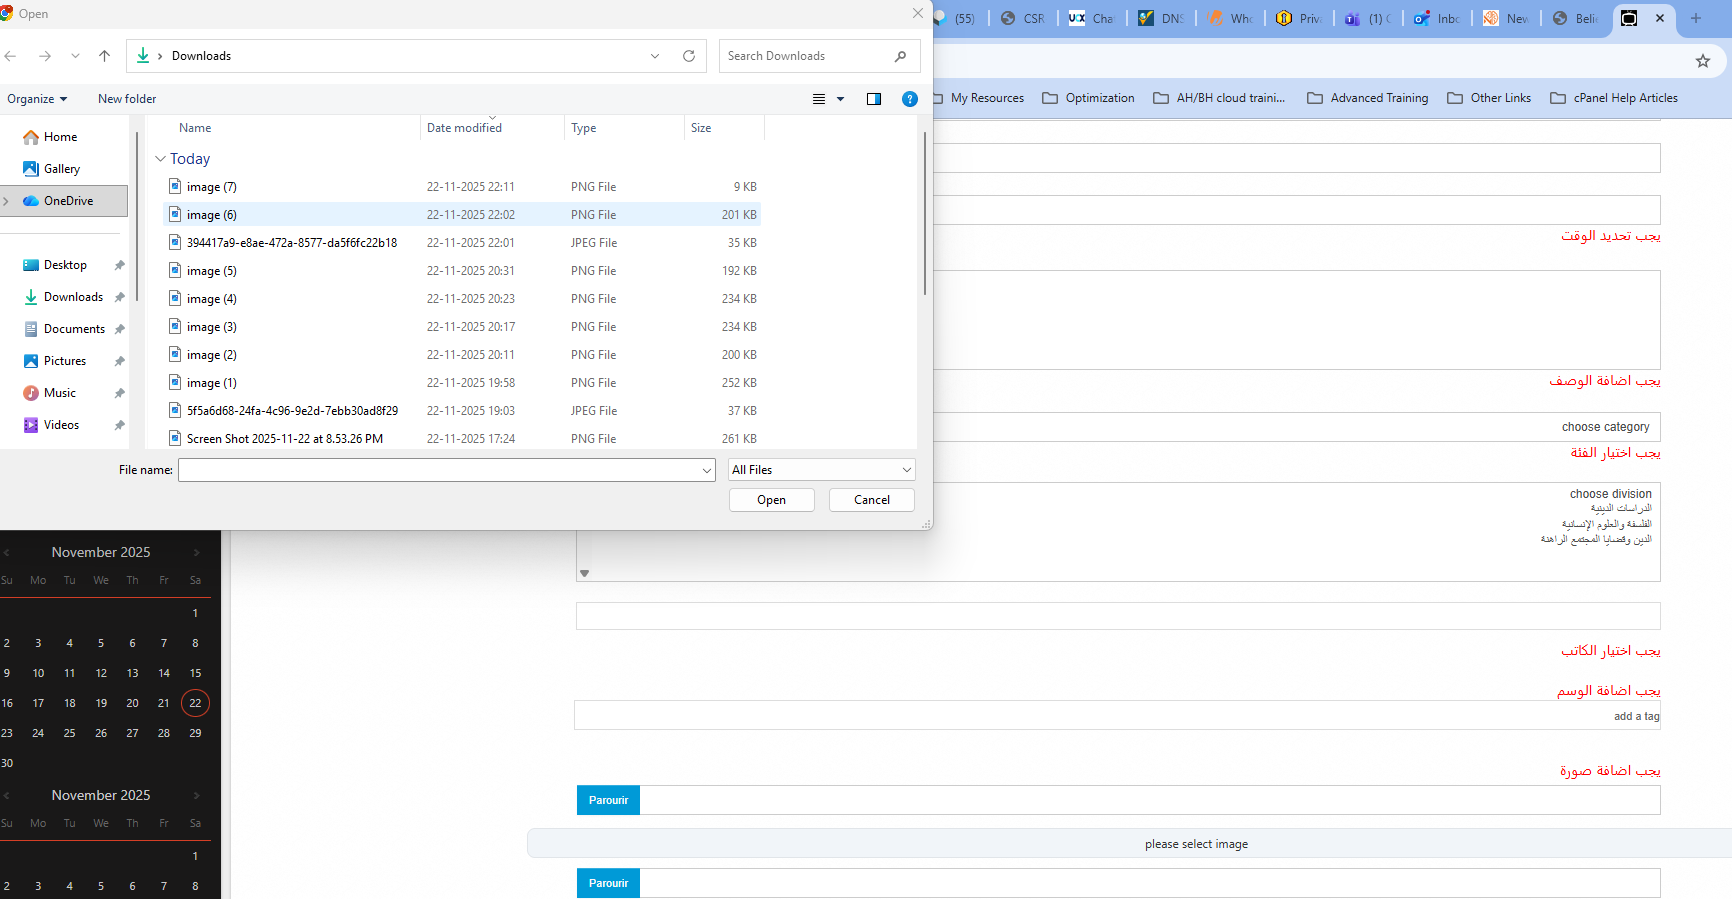Refresh the Downloads folder listing
1732x899 pixels.
tap(689, 56)
